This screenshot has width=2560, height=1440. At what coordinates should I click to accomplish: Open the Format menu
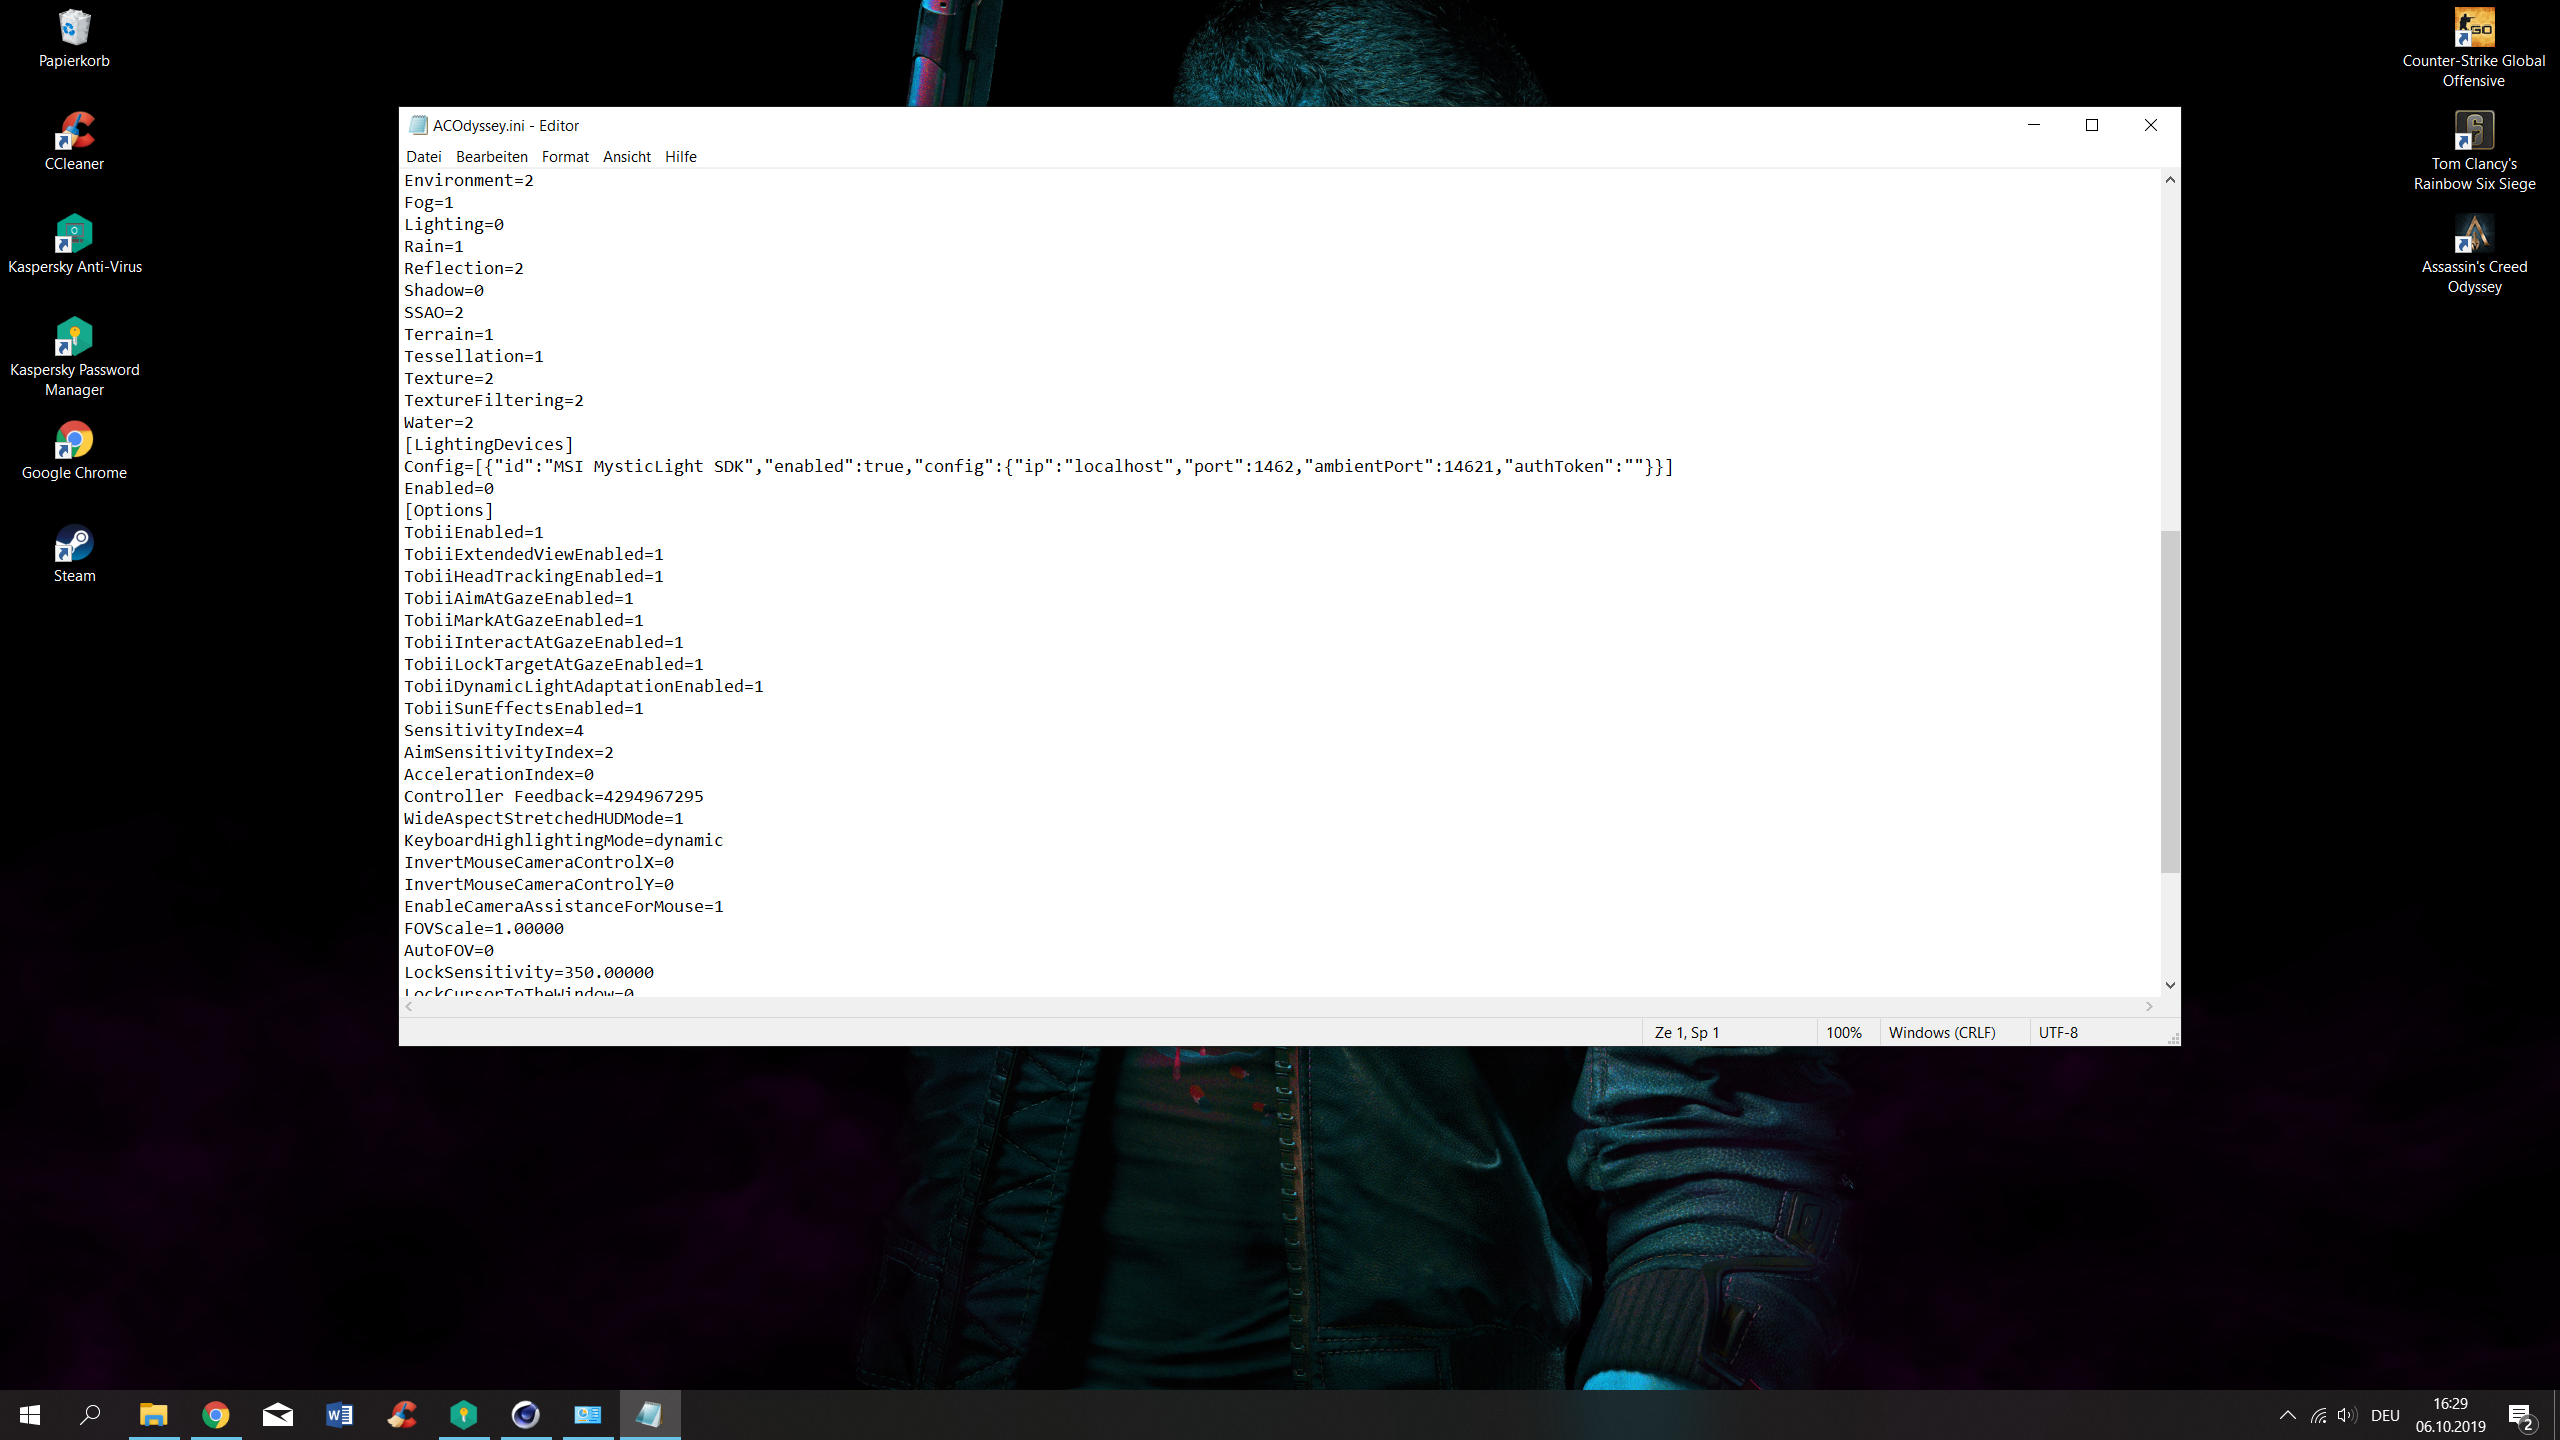tap(565, 157)
